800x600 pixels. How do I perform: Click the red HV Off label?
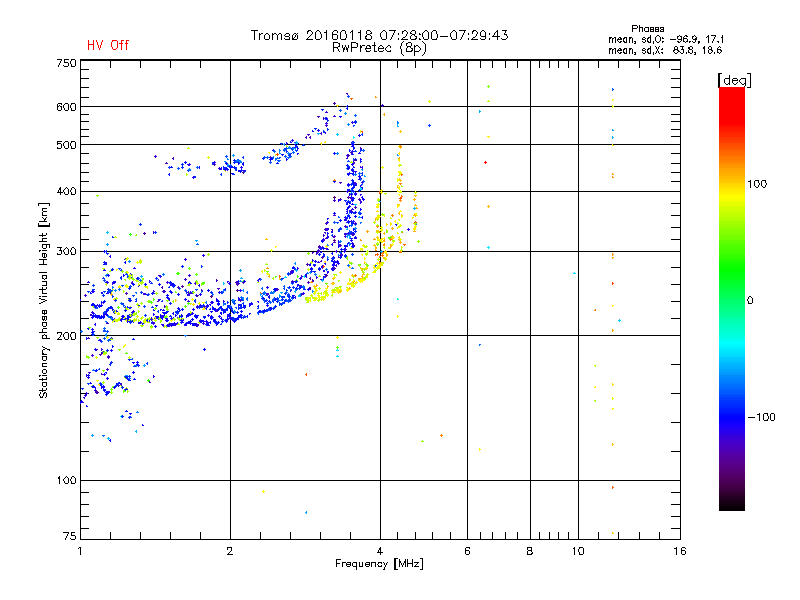pos(108,45)
